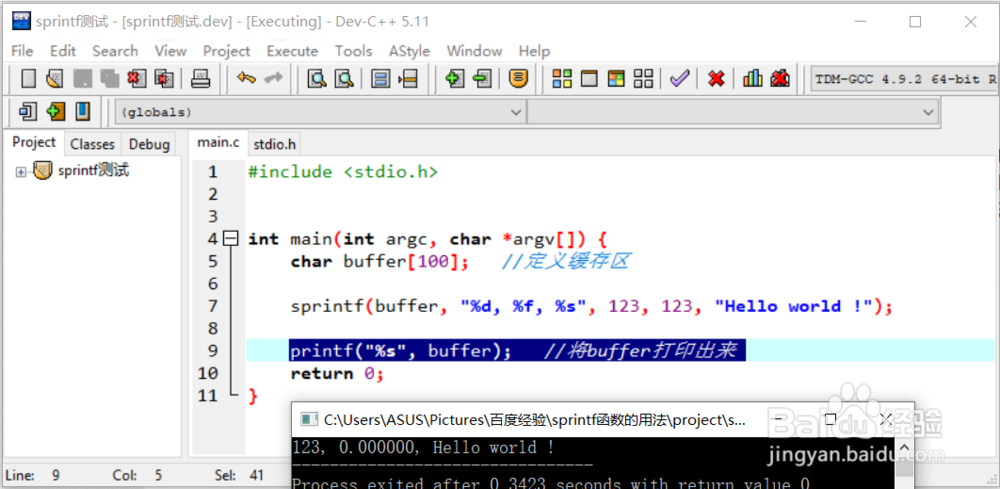The width and height of the screenshot is (1000, 489).
Task: Click the Replace magnifier icon
Action: [x=344, y=79]
